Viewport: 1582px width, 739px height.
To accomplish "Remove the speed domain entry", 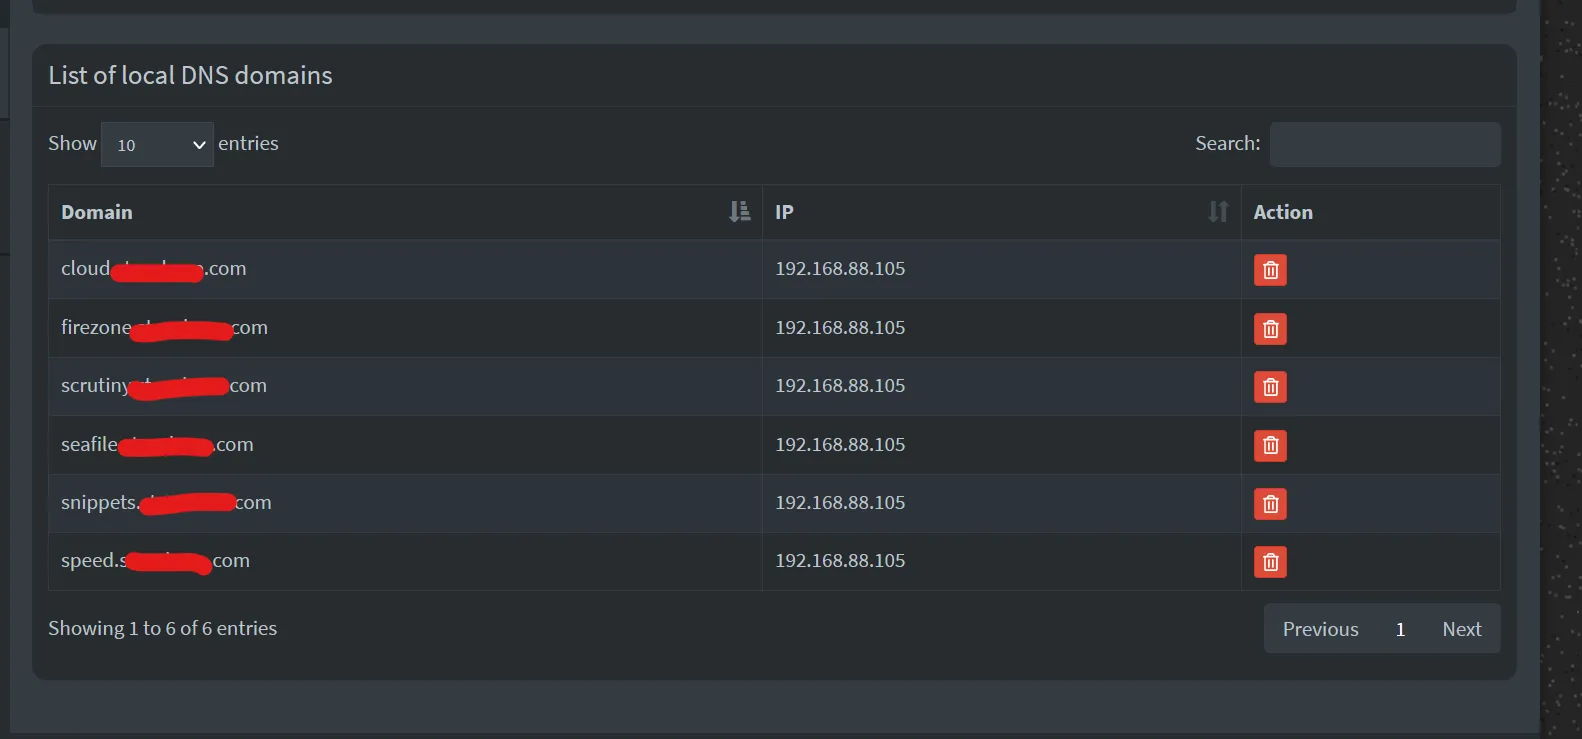I will click(x=1269, y=561).
